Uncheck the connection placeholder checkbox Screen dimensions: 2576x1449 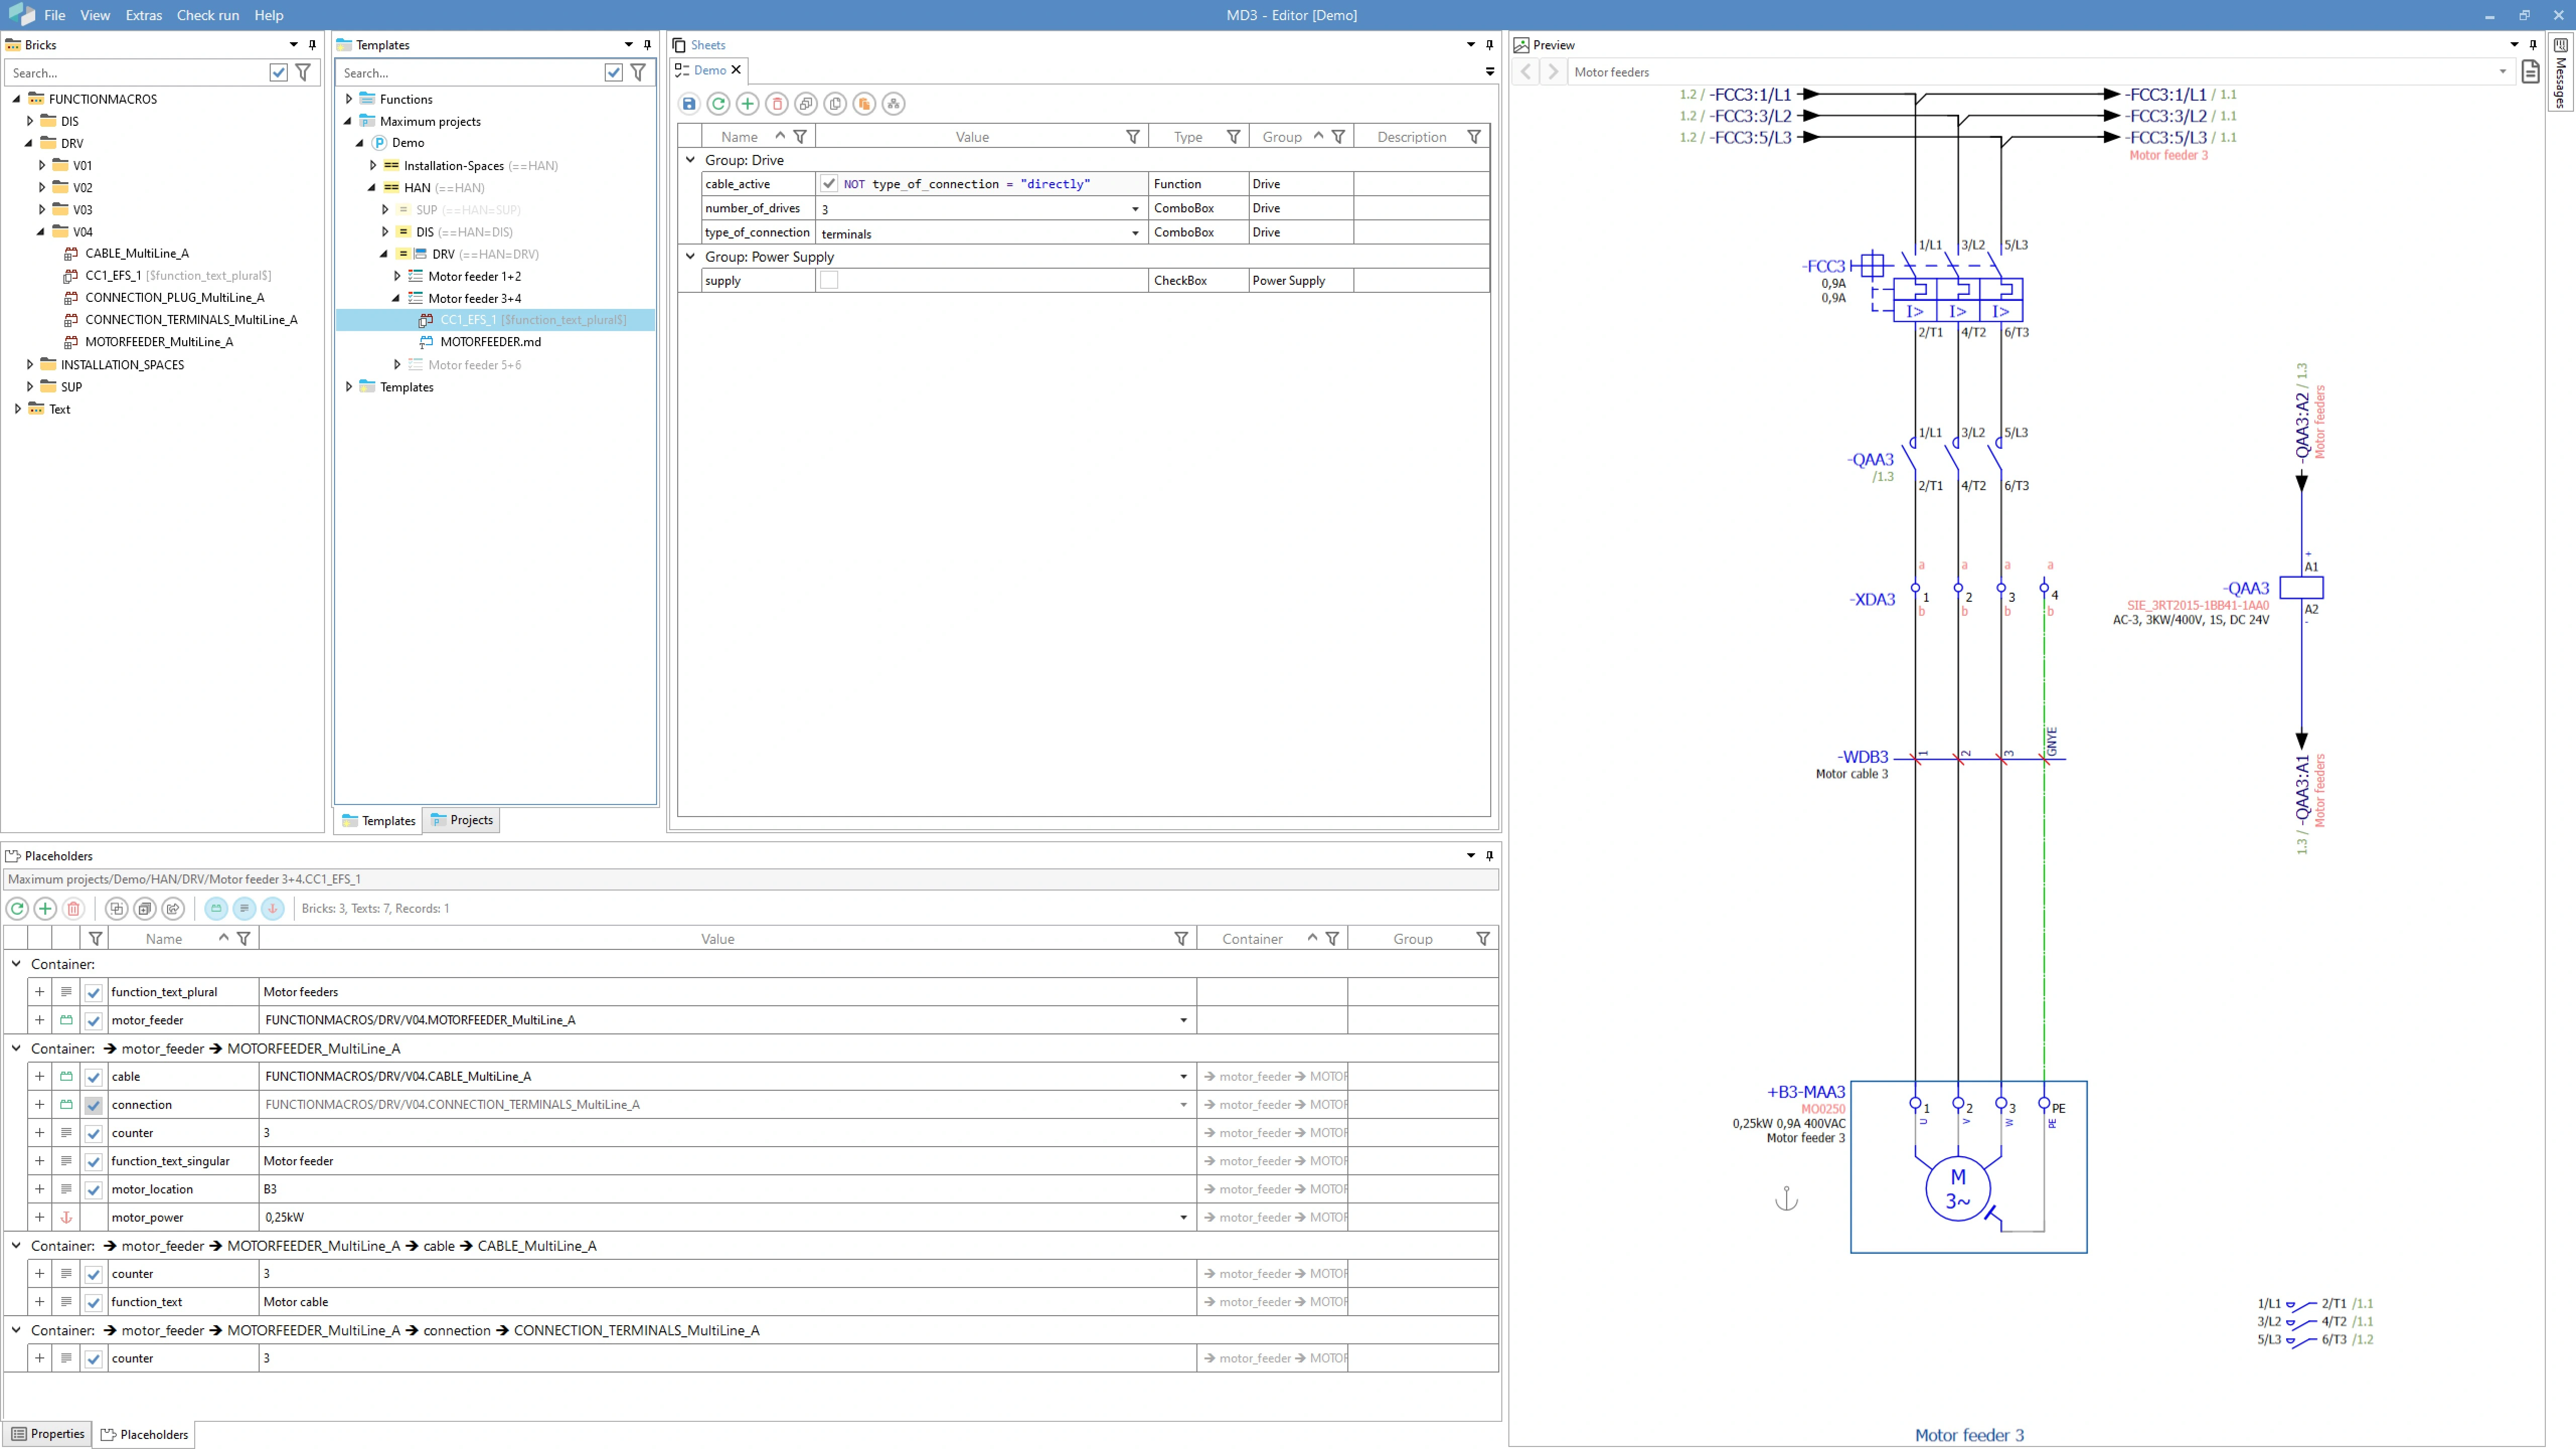93,1105
